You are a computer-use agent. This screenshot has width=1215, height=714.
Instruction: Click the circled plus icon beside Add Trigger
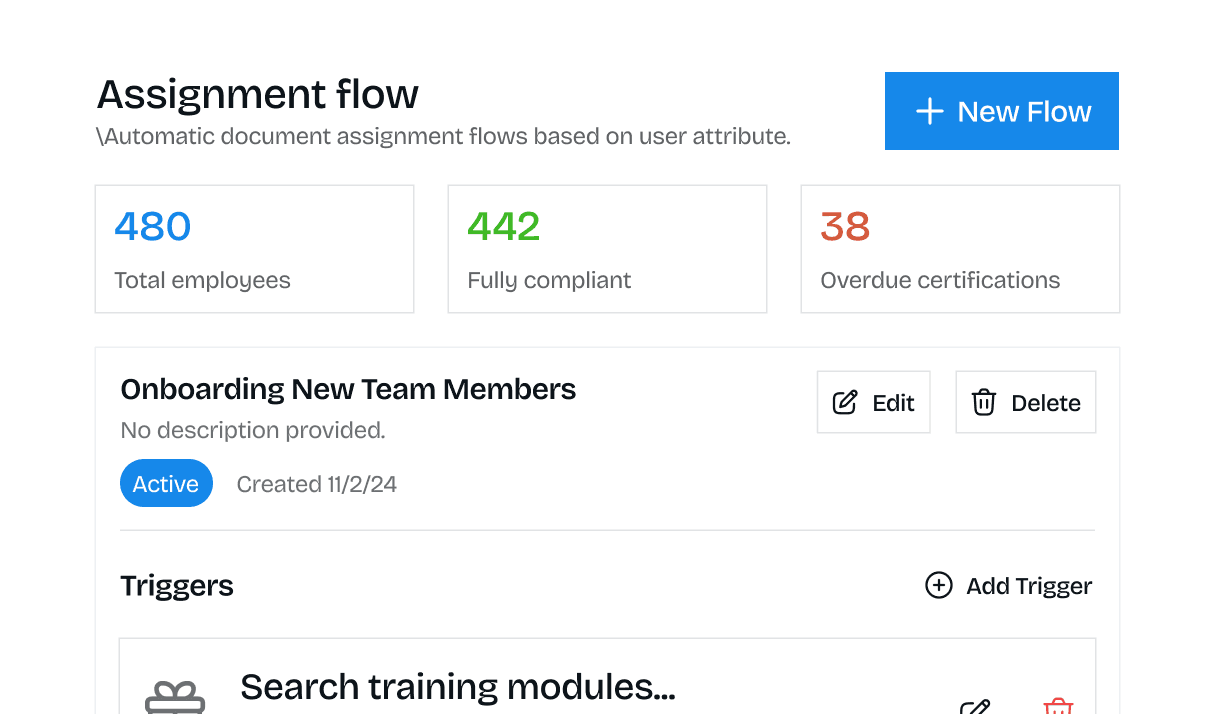point(938,585)
